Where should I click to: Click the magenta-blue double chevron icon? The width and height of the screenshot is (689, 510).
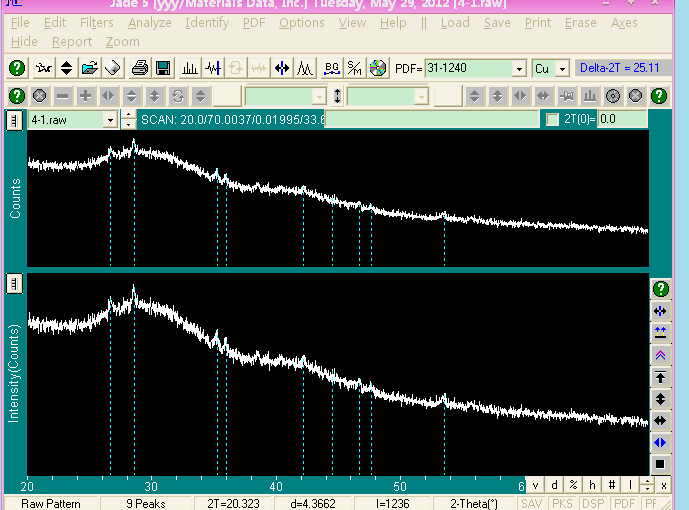tap(660, 355)
